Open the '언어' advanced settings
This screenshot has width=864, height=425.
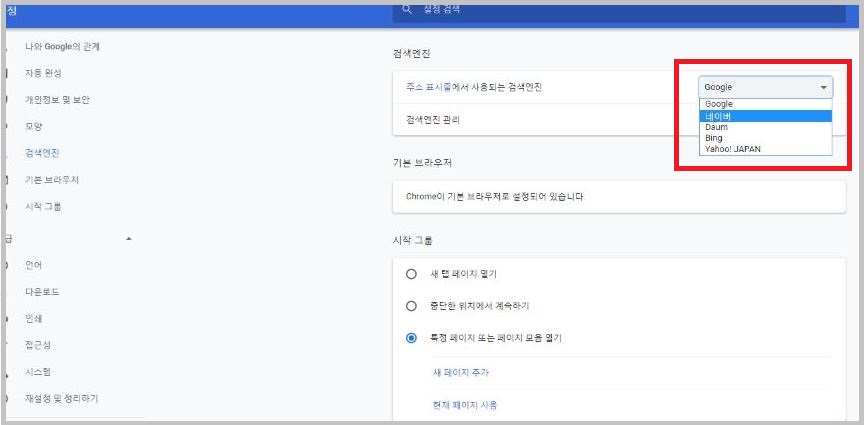pyautogui.click(x=34, y=265)
